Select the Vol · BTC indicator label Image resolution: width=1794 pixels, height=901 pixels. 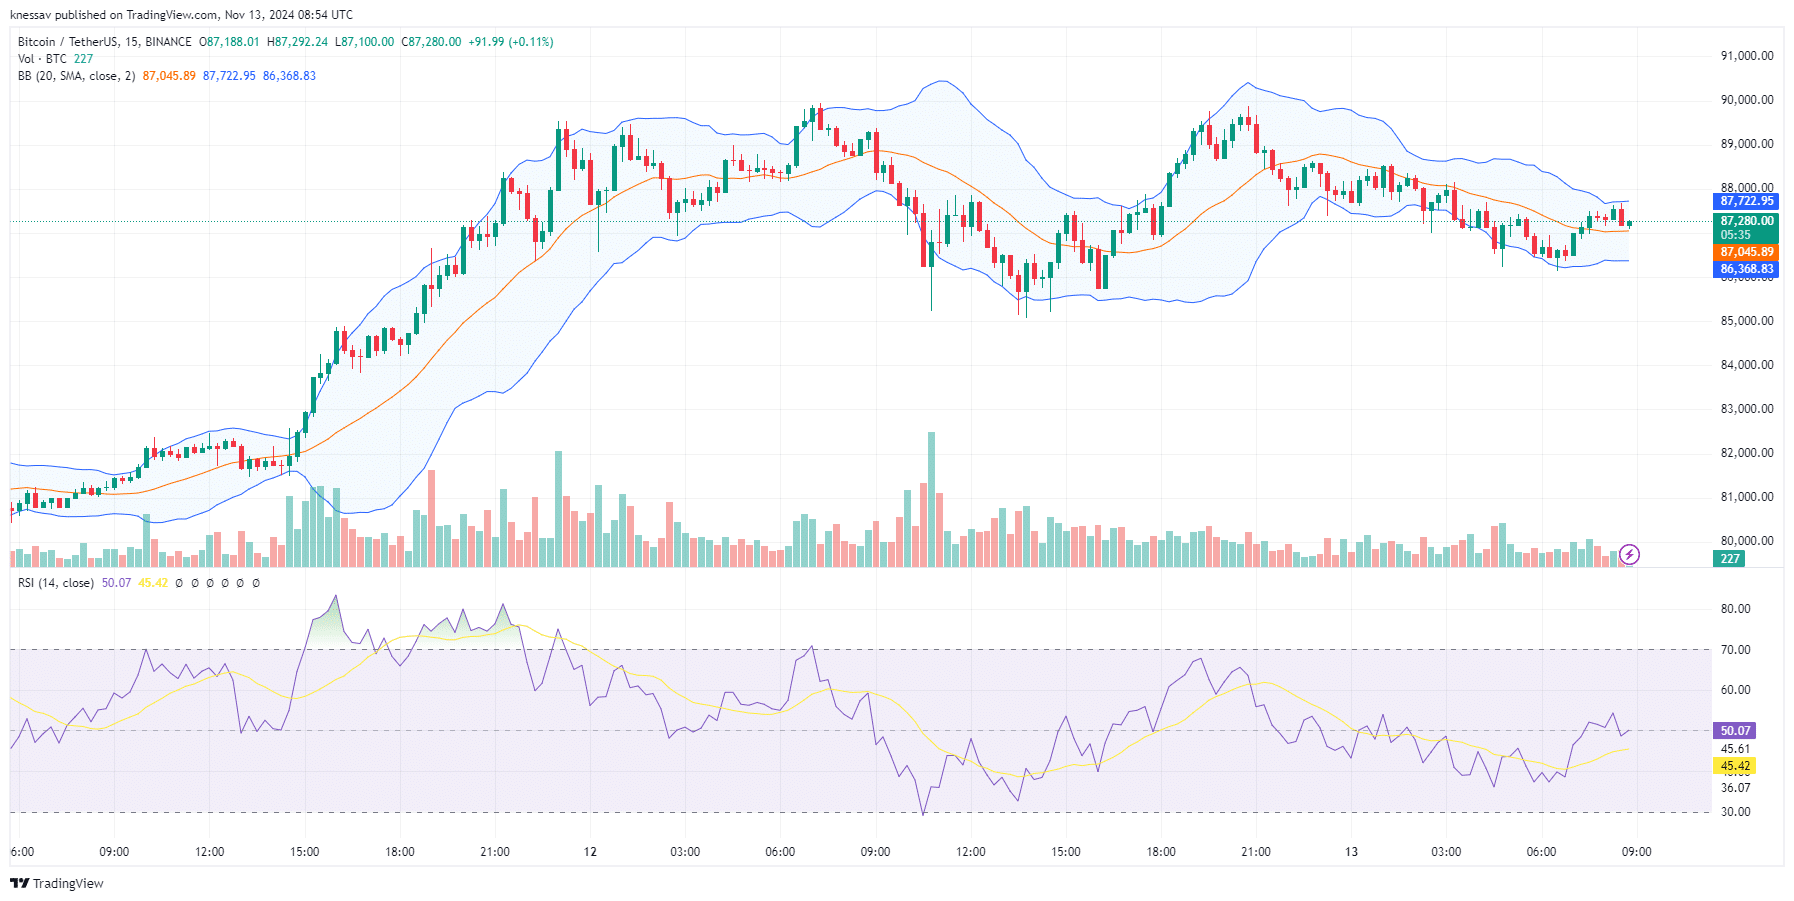(x=42, y=59)
